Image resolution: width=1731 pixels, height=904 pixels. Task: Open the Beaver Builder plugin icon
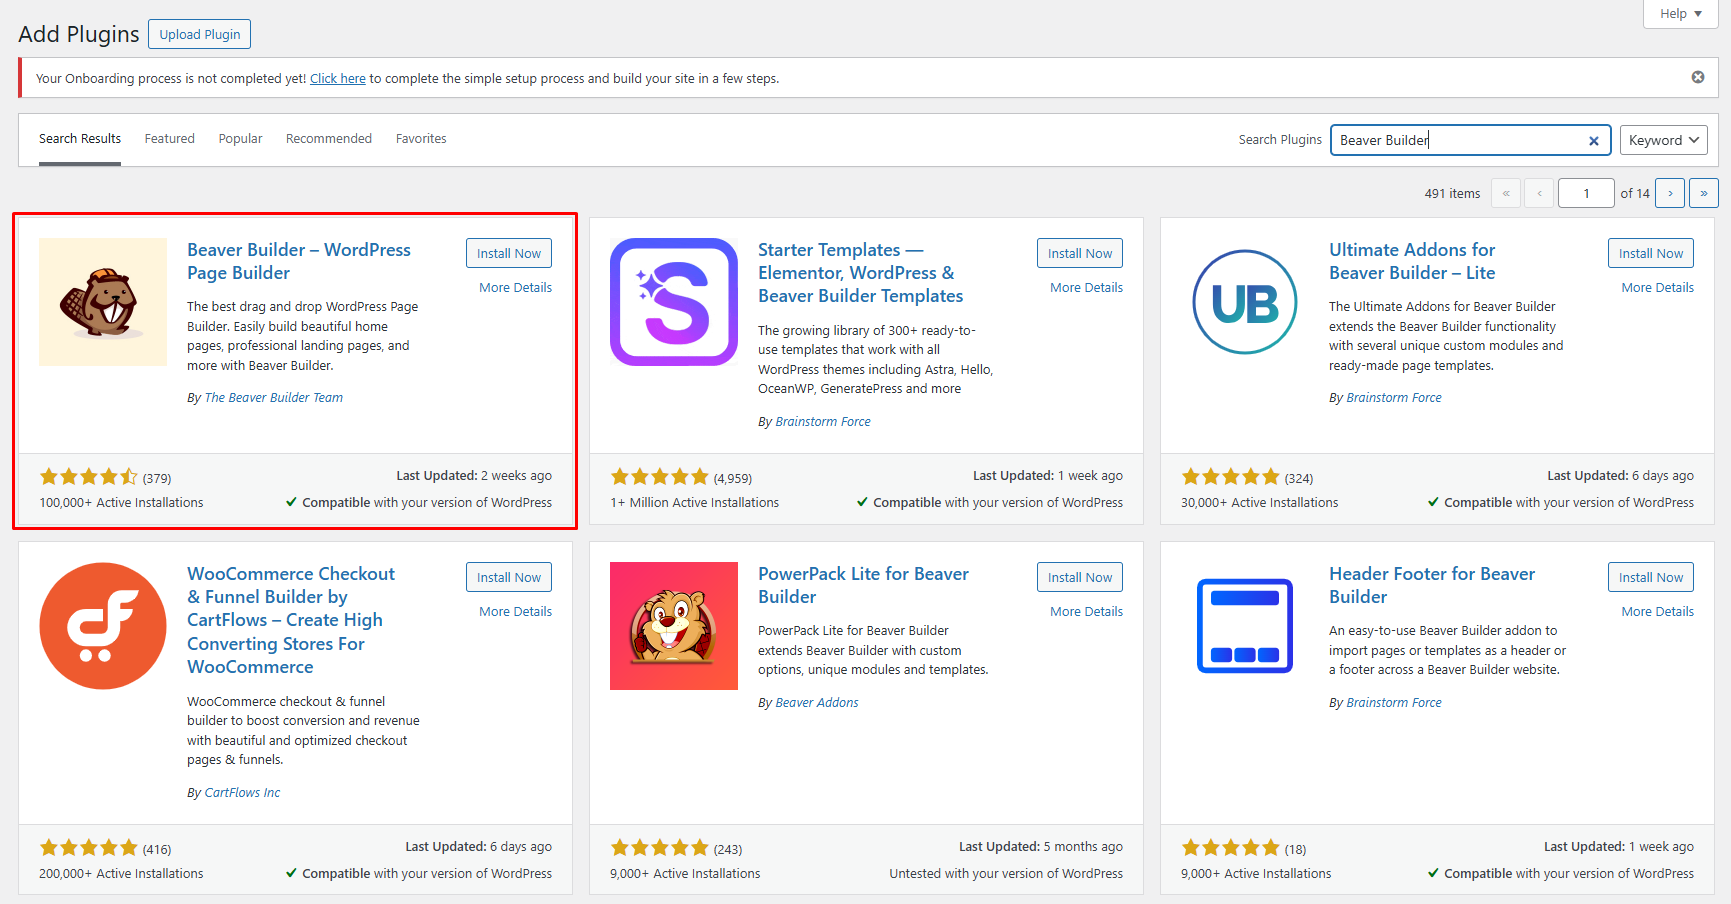(103, 302)
